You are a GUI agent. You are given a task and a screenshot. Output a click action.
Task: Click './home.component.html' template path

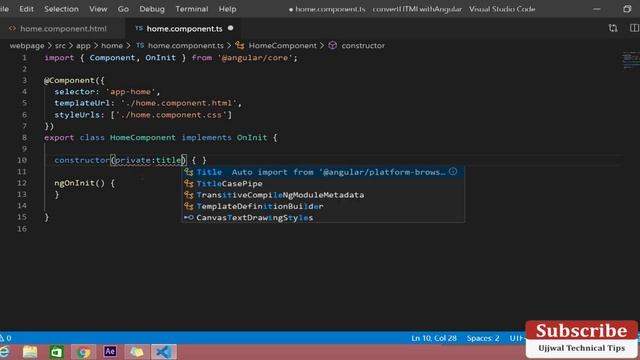[x=179, y=103]
